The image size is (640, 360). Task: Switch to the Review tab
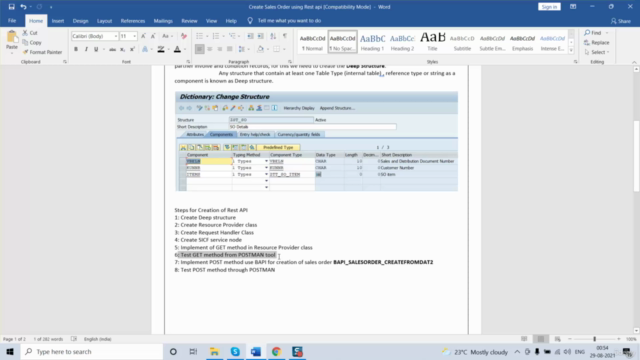(x=189, y=21)
